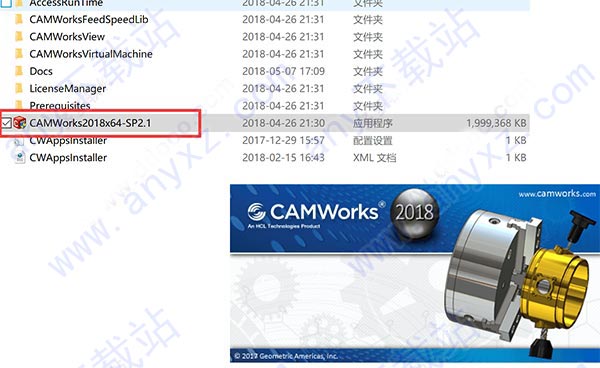Click the LicenseManager folder name
This screenshot has height=368, width=600.
[68, 89]
